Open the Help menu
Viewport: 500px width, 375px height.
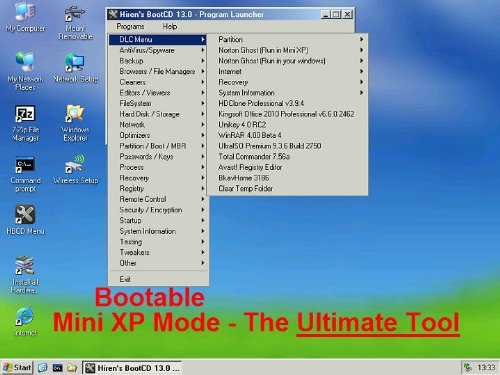(x=170, y=26)
